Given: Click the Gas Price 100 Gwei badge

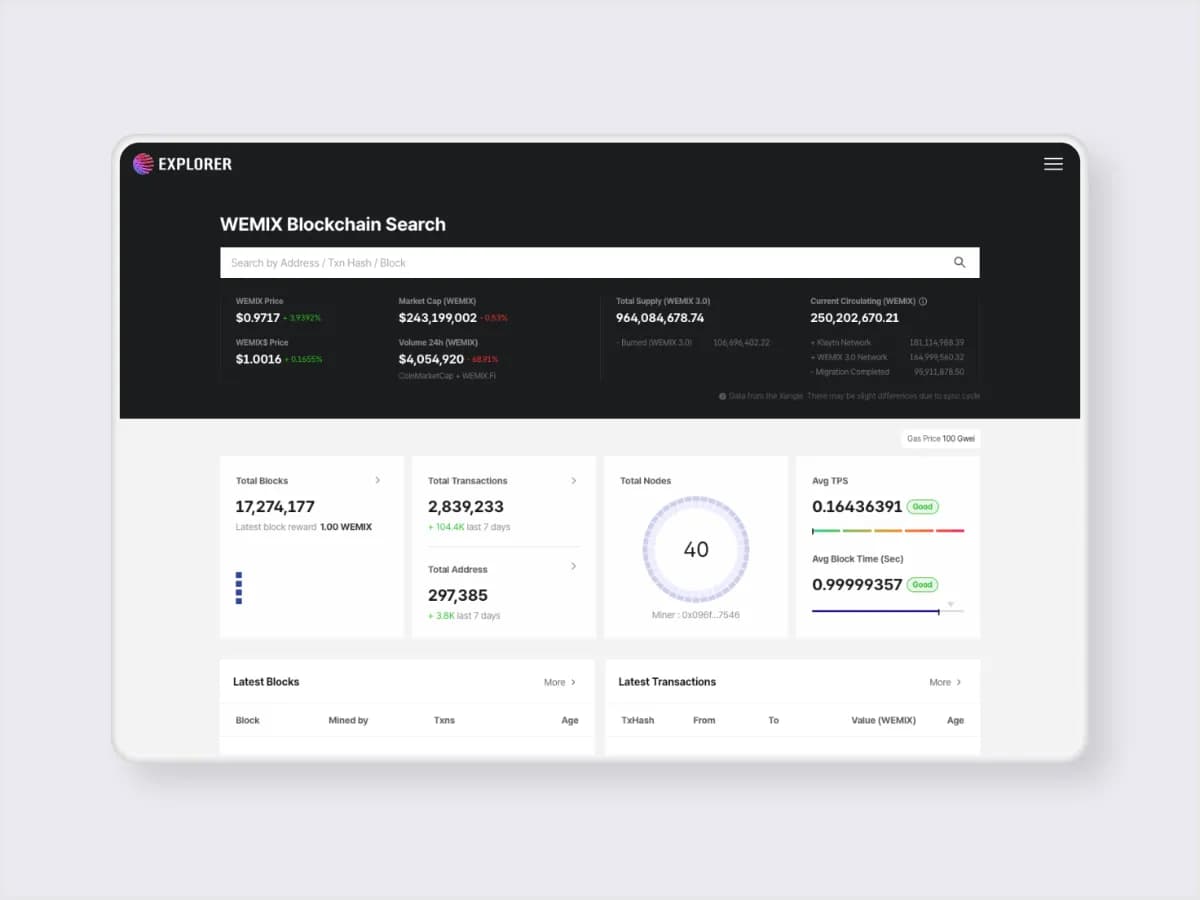Looking at the screenshot, I should [939, 439].
